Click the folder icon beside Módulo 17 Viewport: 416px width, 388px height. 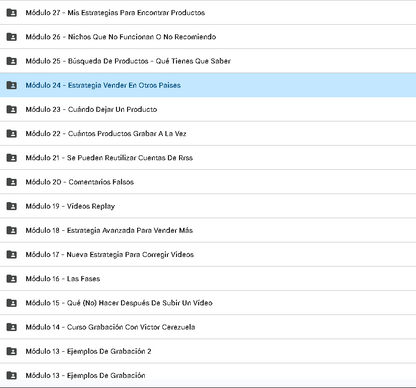tap(12, 254)
